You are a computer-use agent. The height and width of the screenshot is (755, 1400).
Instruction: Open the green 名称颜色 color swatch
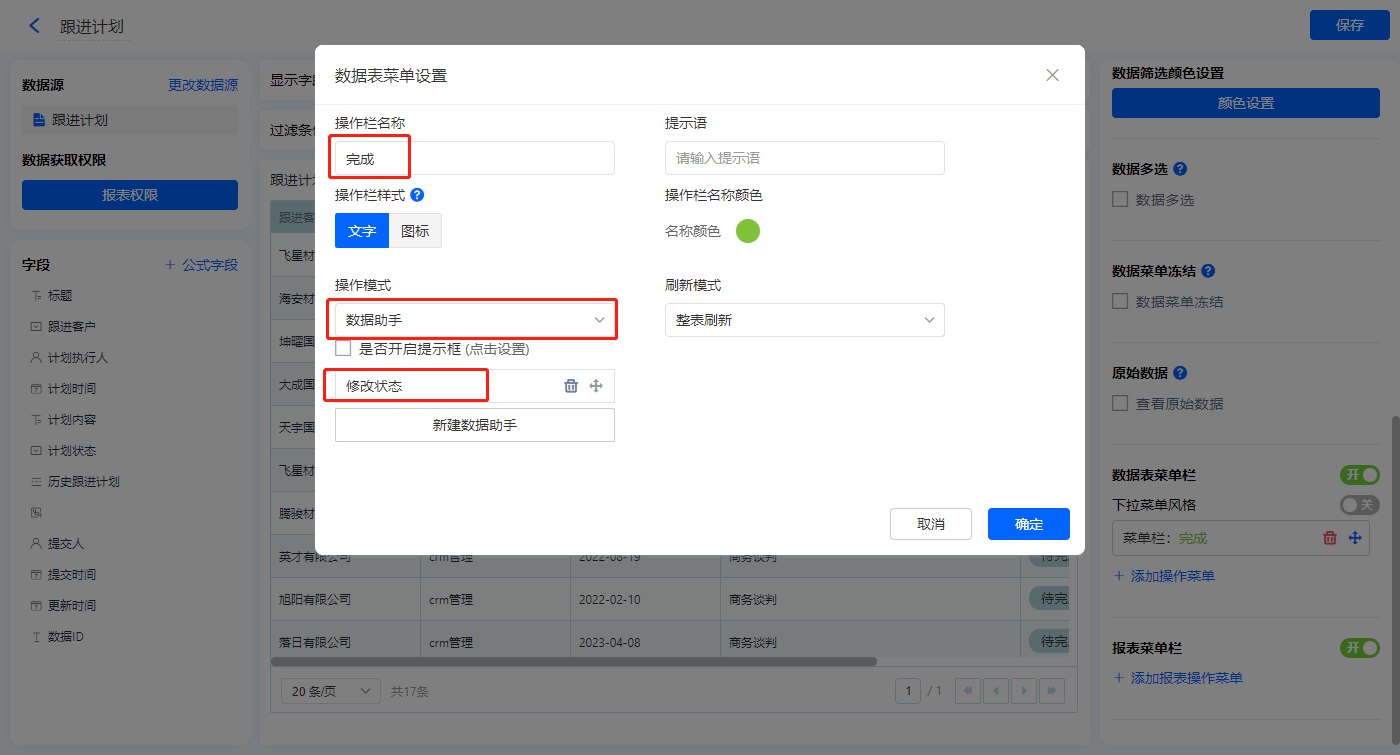tap(748, 231)
